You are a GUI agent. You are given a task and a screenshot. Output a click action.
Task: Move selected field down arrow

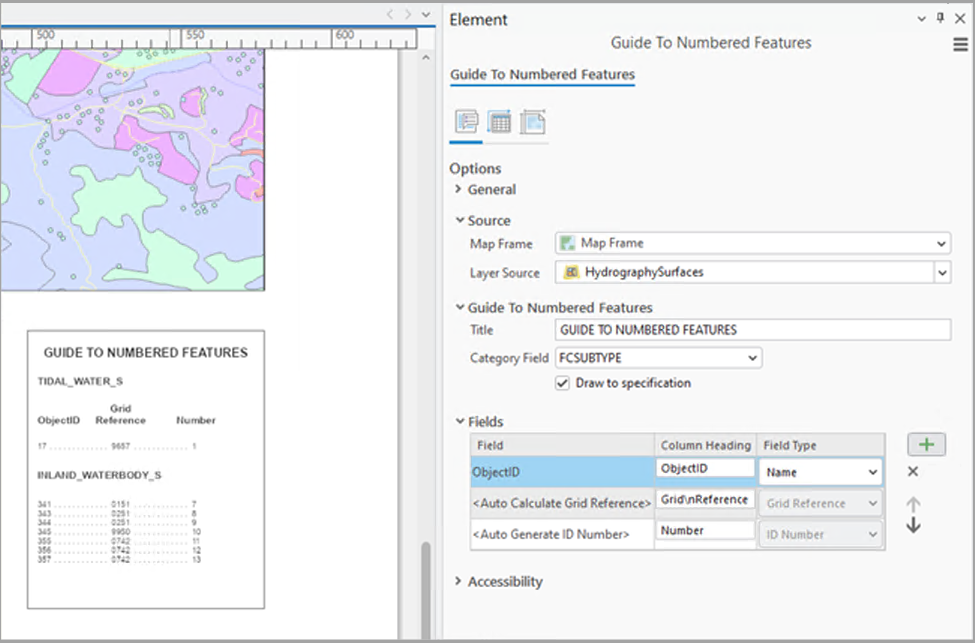(x=913, y=525)
